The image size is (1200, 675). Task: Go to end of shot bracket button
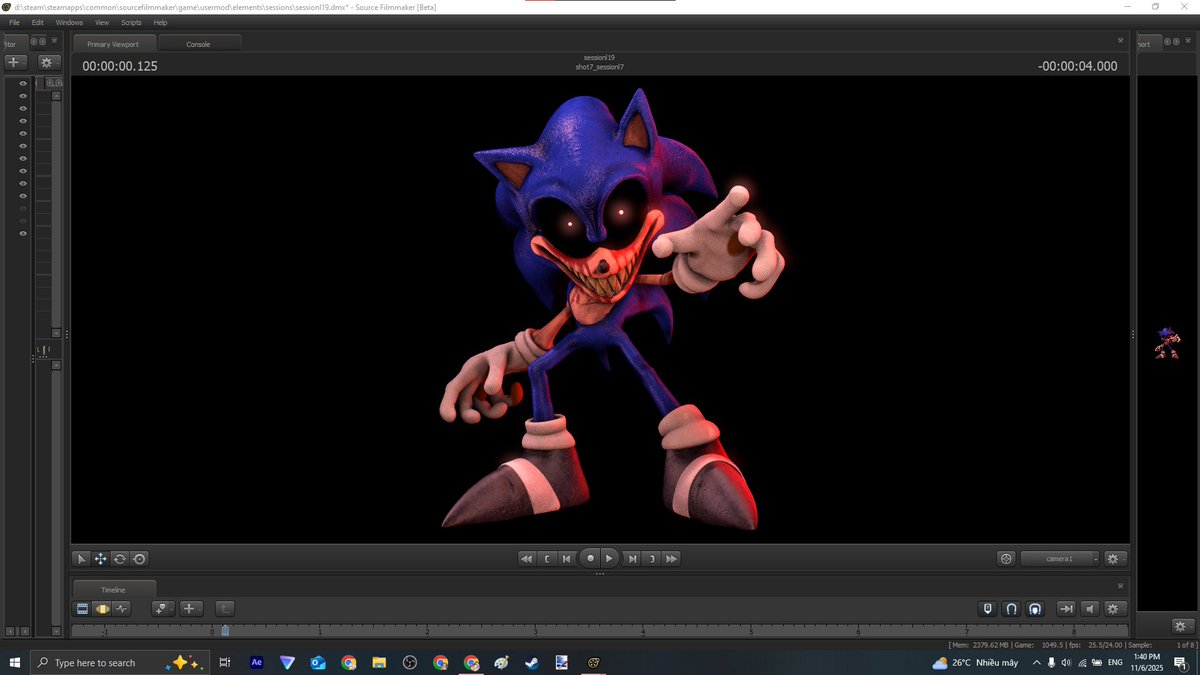tap(652, 559)
